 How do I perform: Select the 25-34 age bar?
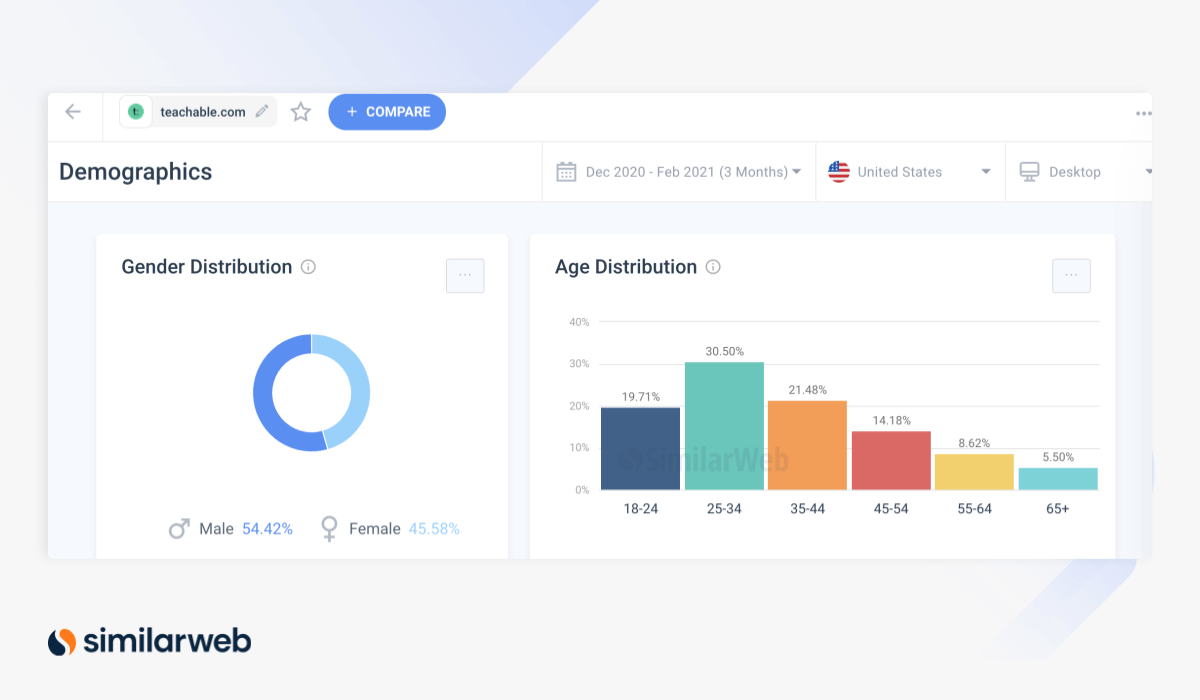coord(724,425)
